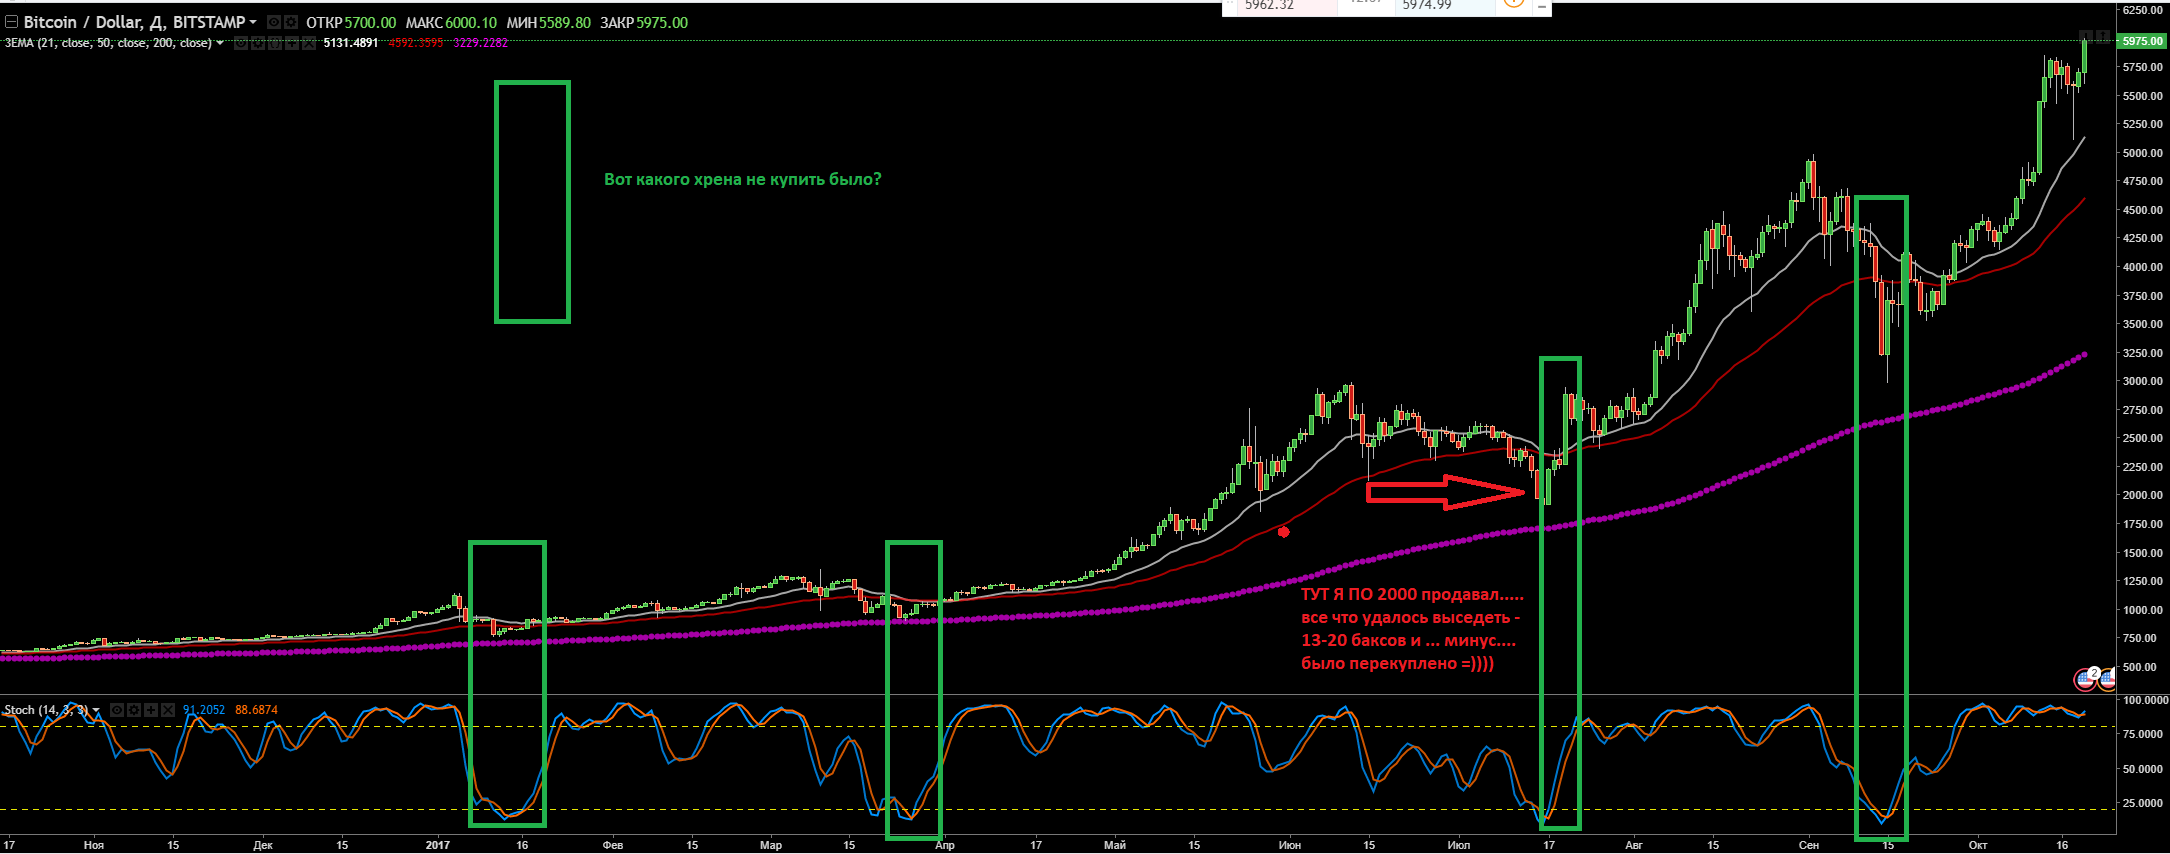2170x854 pixels.
Task: Click the Stoch (14, 3, 3) label
Action: (x=46, y=710)
